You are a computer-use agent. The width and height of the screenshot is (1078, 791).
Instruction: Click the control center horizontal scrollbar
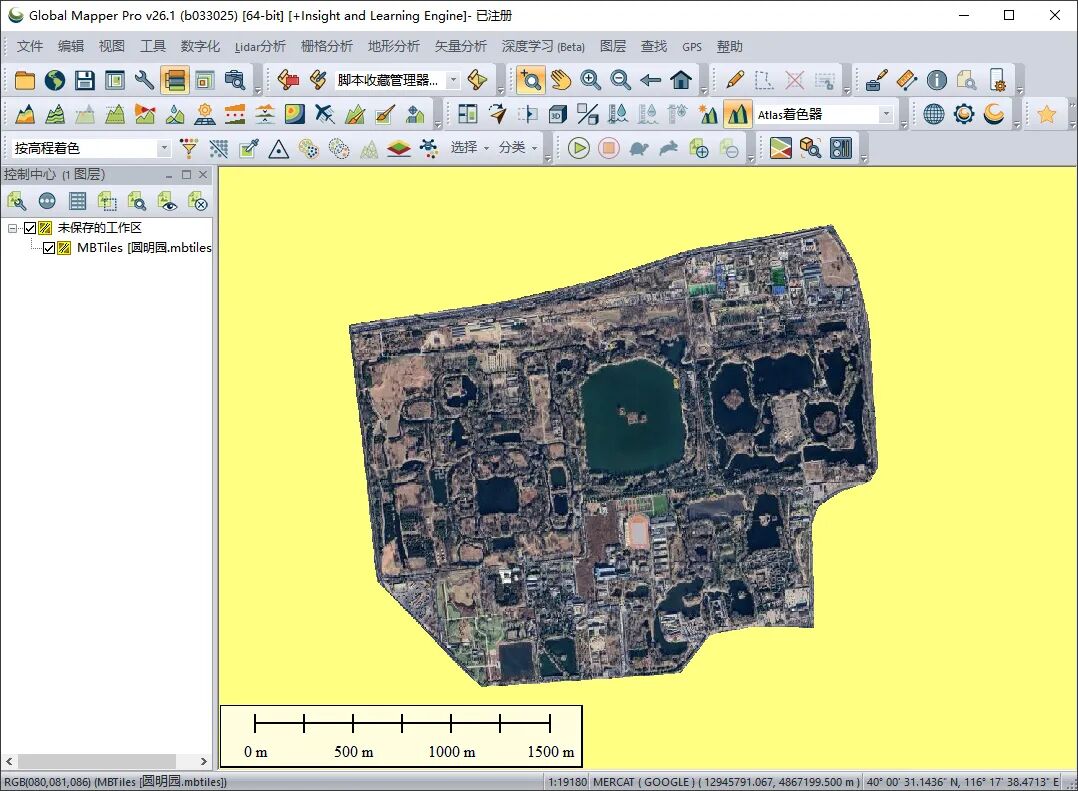[107, 761]
